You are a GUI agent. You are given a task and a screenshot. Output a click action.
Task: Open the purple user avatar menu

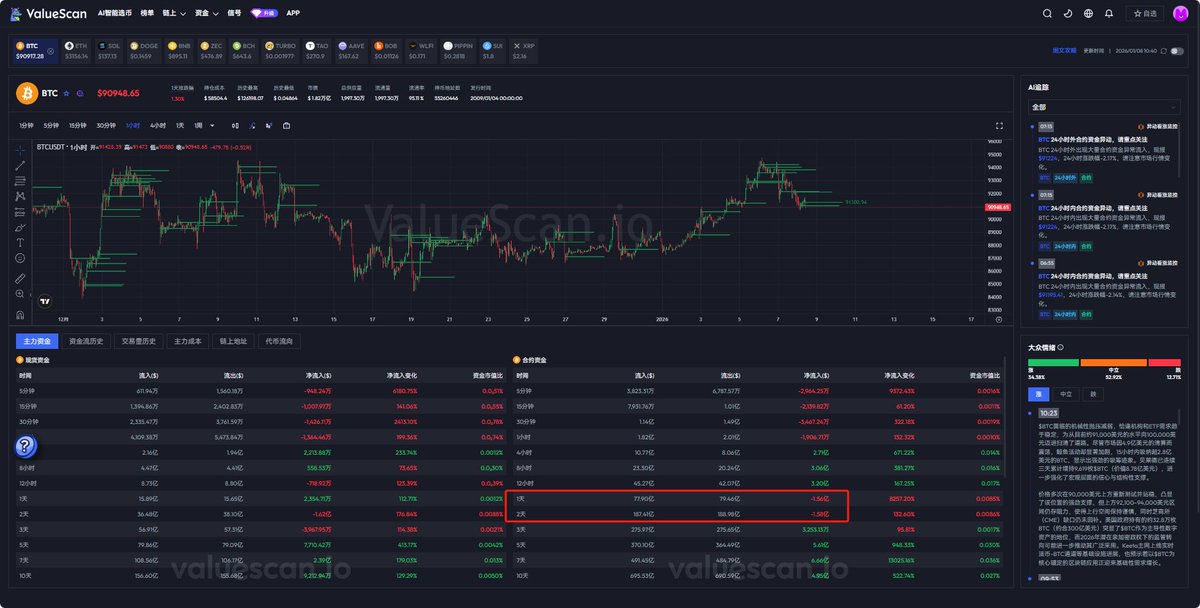pyautogui.click(x=1180, y=13)
